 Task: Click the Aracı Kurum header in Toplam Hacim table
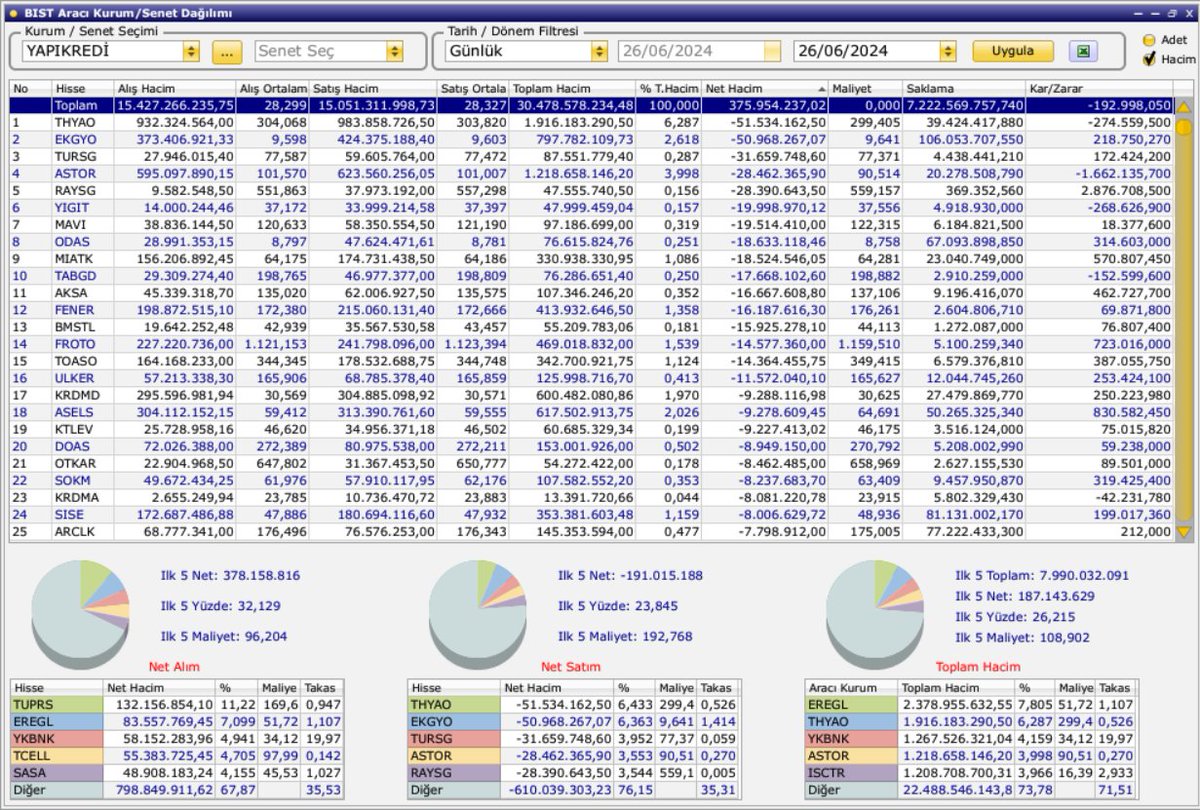click(852, 688)
